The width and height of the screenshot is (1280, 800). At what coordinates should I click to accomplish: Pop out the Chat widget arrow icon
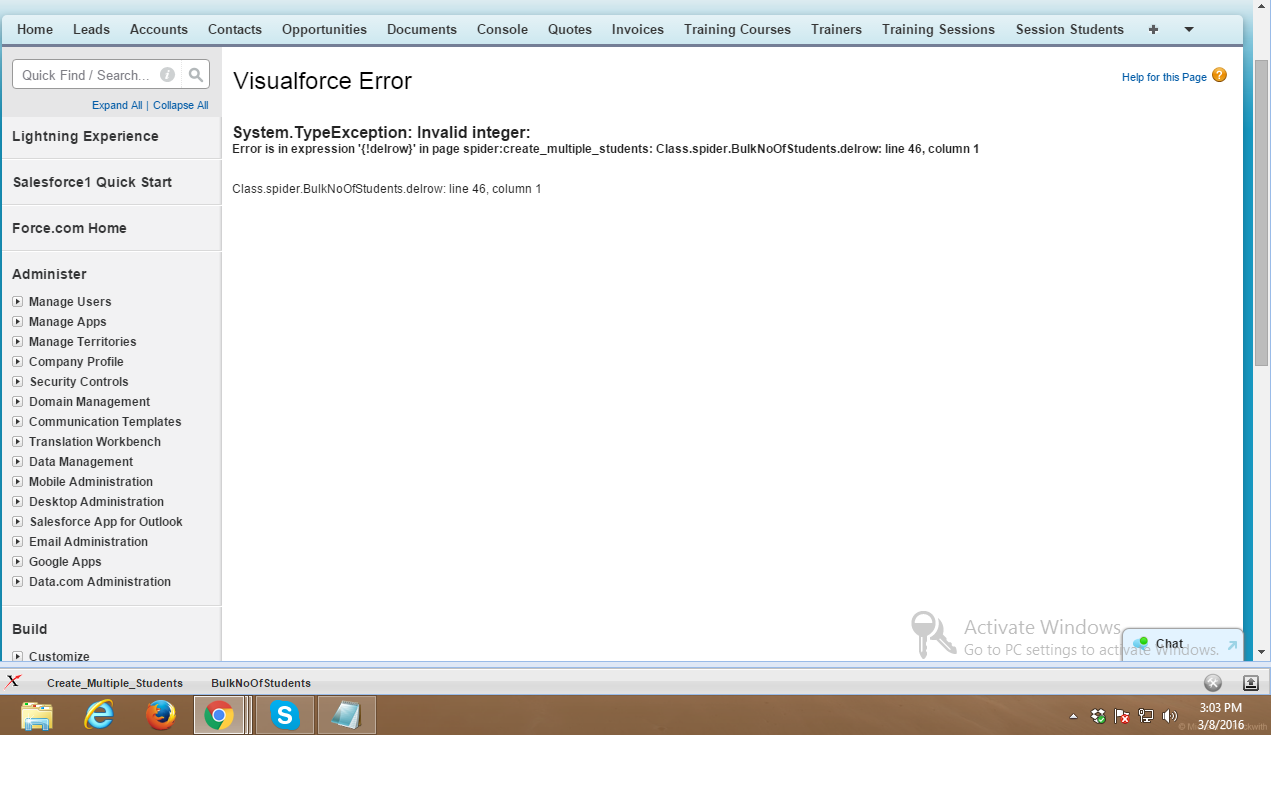point(1232,646)
